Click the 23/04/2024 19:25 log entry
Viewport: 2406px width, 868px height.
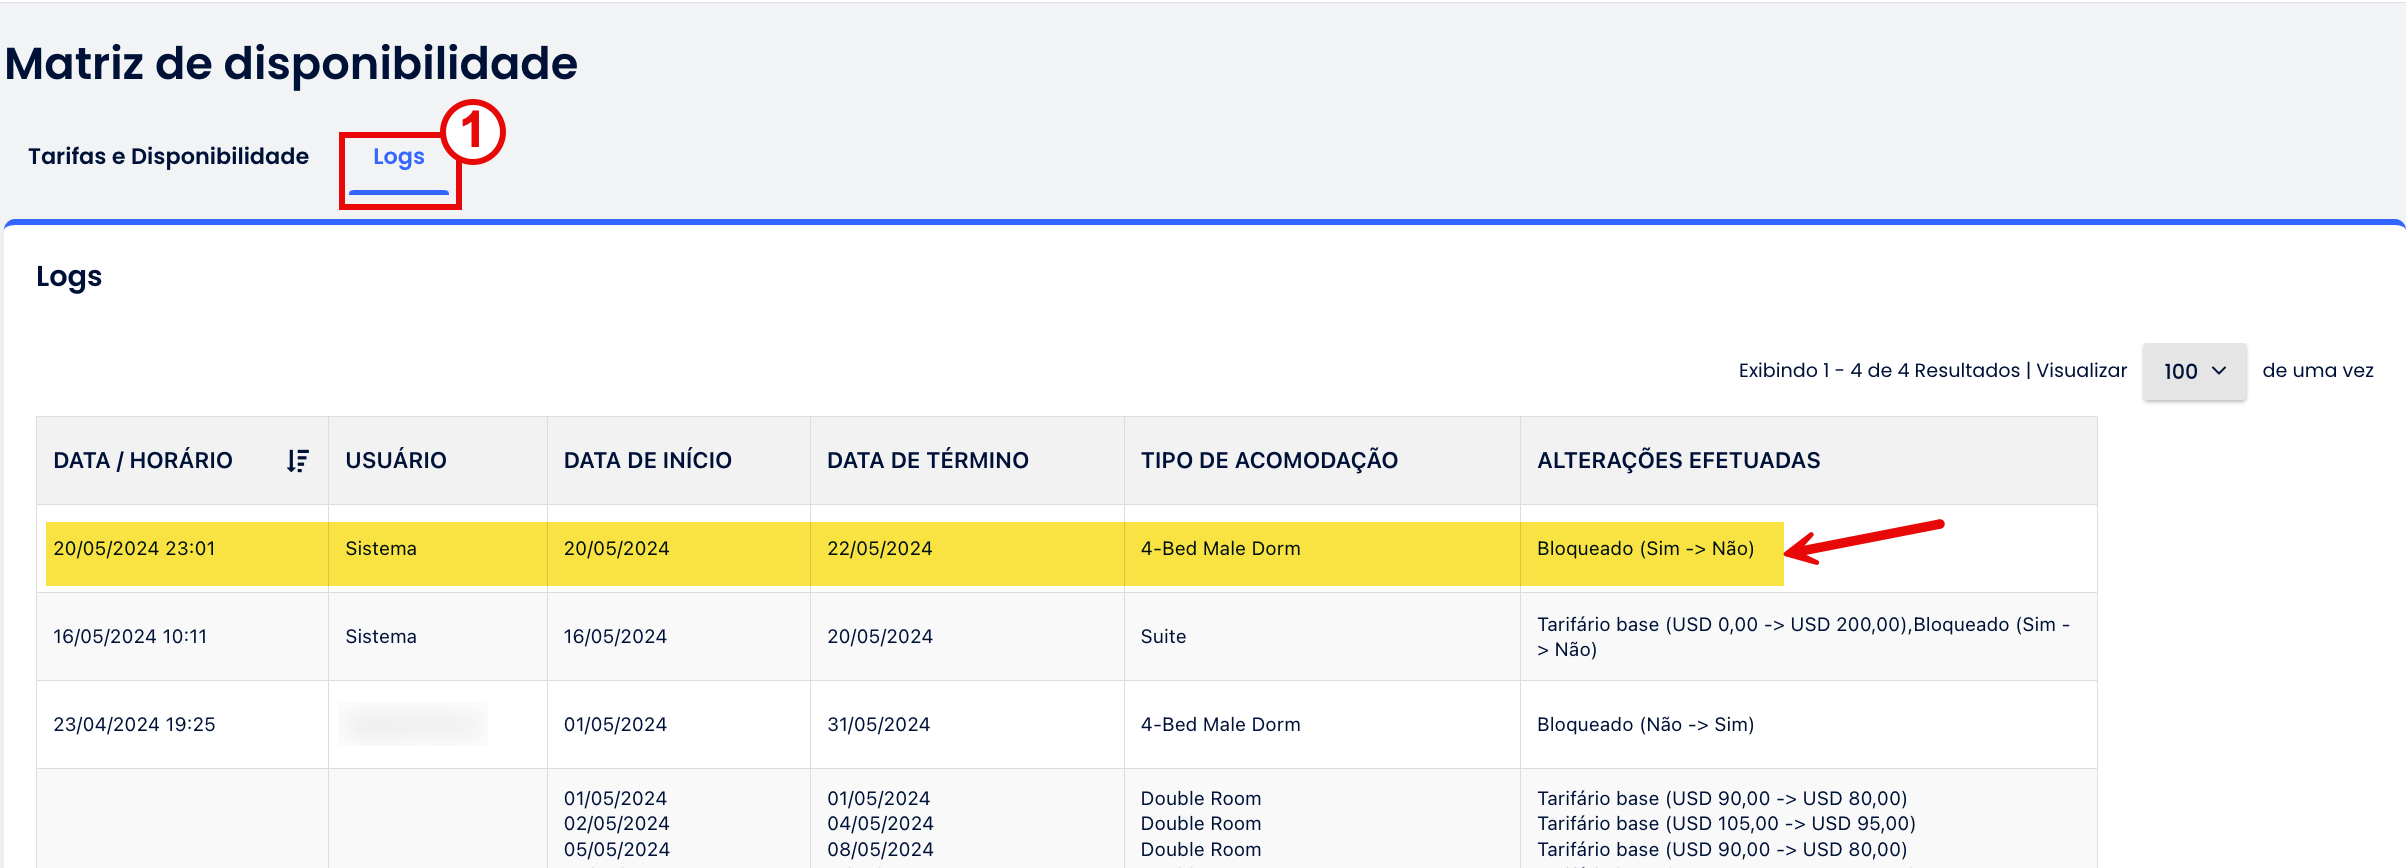tap(134, 725)
